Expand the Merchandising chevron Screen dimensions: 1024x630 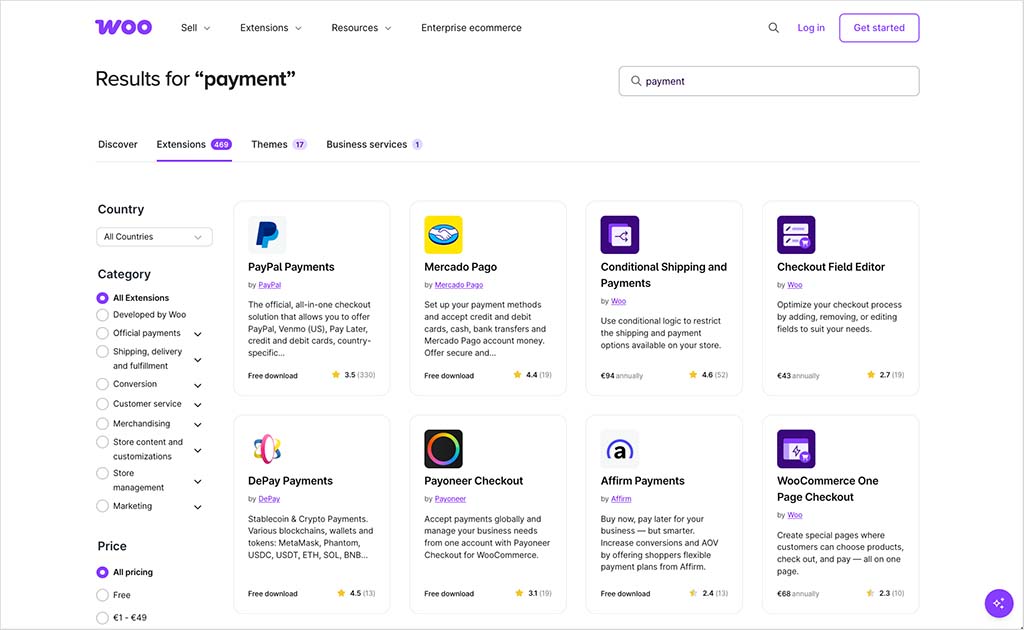(198, 424)
